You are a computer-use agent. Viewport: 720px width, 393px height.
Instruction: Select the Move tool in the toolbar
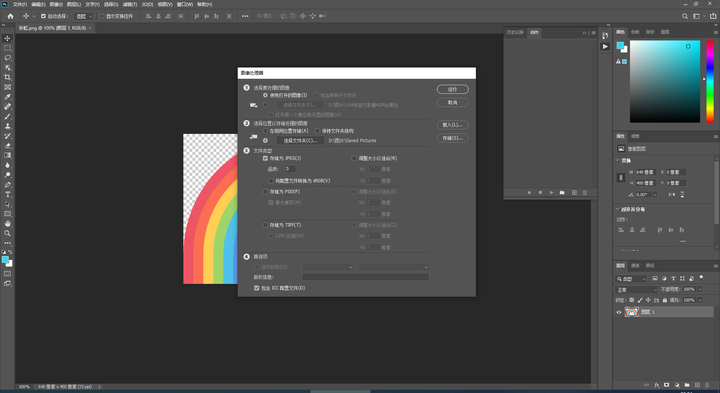point(7,39)
